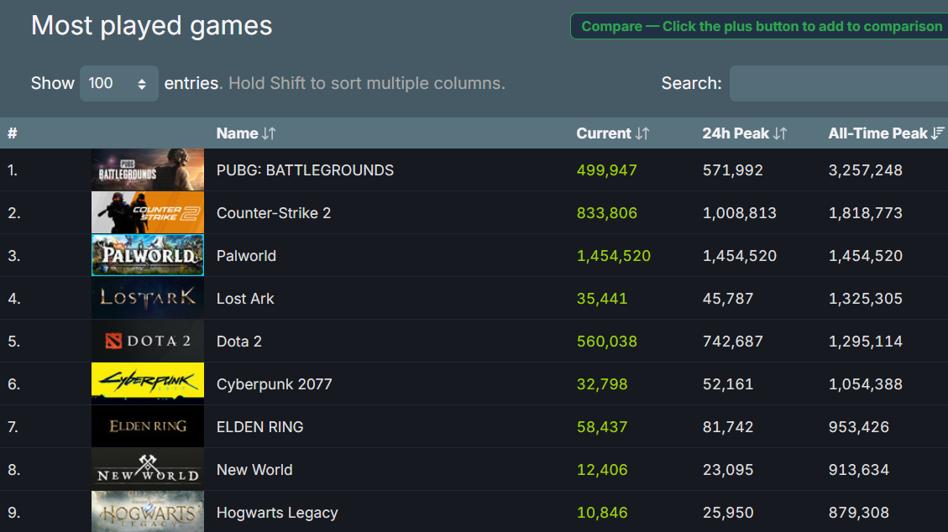Screen dimensions: 948x532
Task: Click the yellow Cyberpunk logo image
Action: (x=147, y=383)
